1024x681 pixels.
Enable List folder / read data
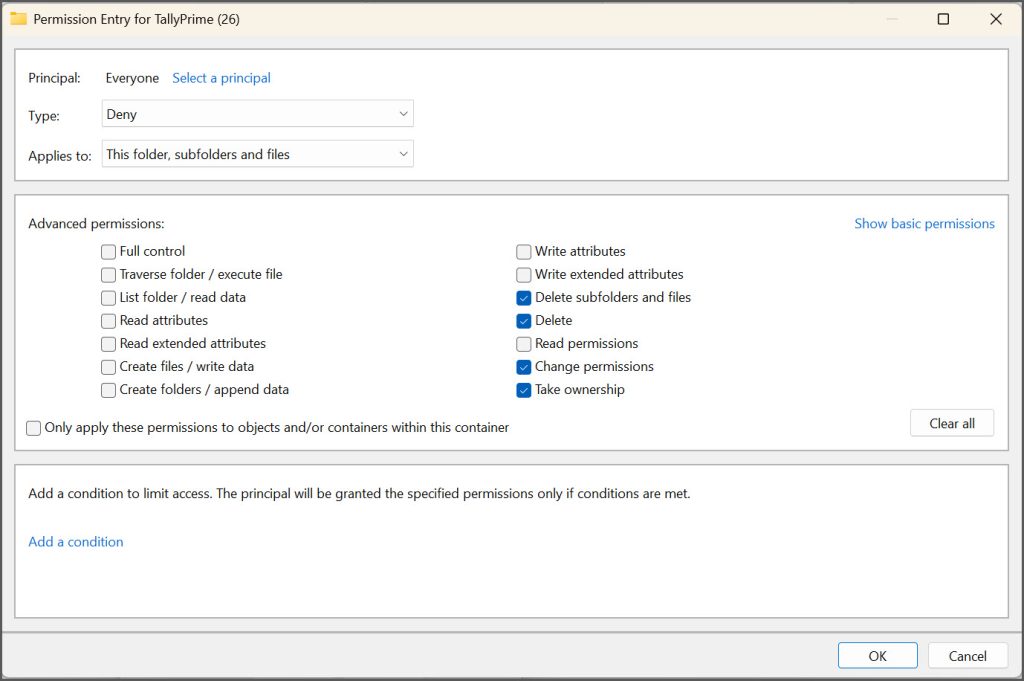(108, 297)
